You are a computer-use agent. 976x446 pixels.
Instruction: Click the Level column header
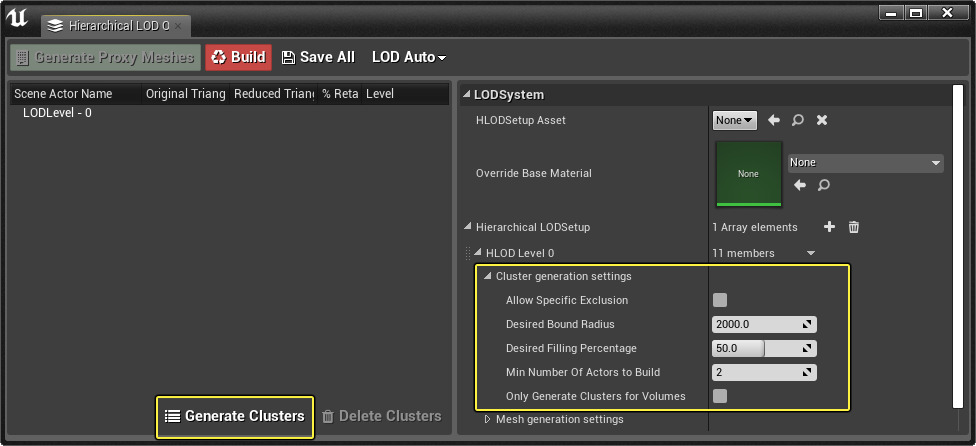coord(405,94)
